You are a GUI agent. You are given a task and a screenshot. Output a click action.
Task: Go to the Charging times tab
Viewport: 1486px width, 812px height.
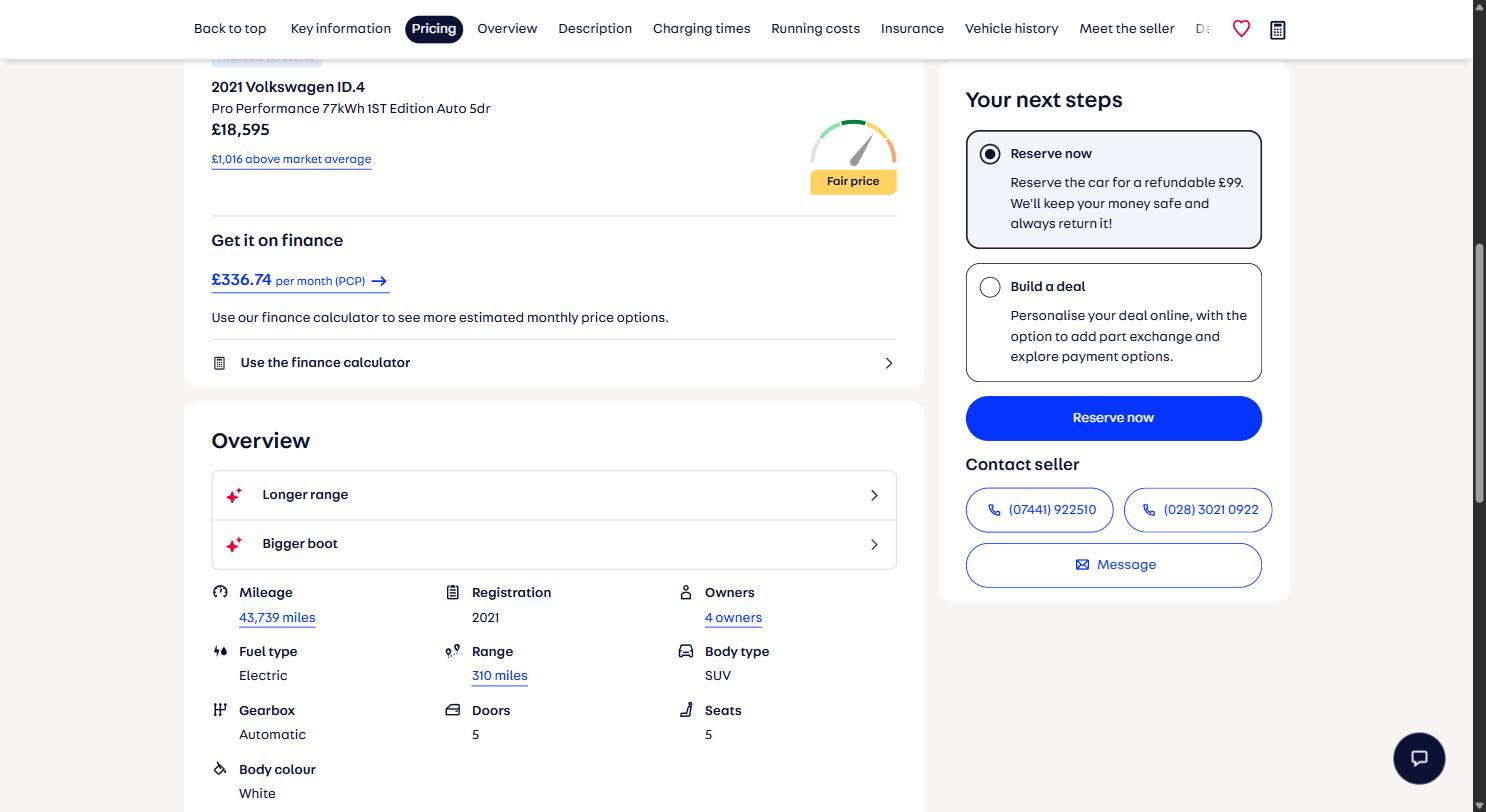tap(701, 29)
